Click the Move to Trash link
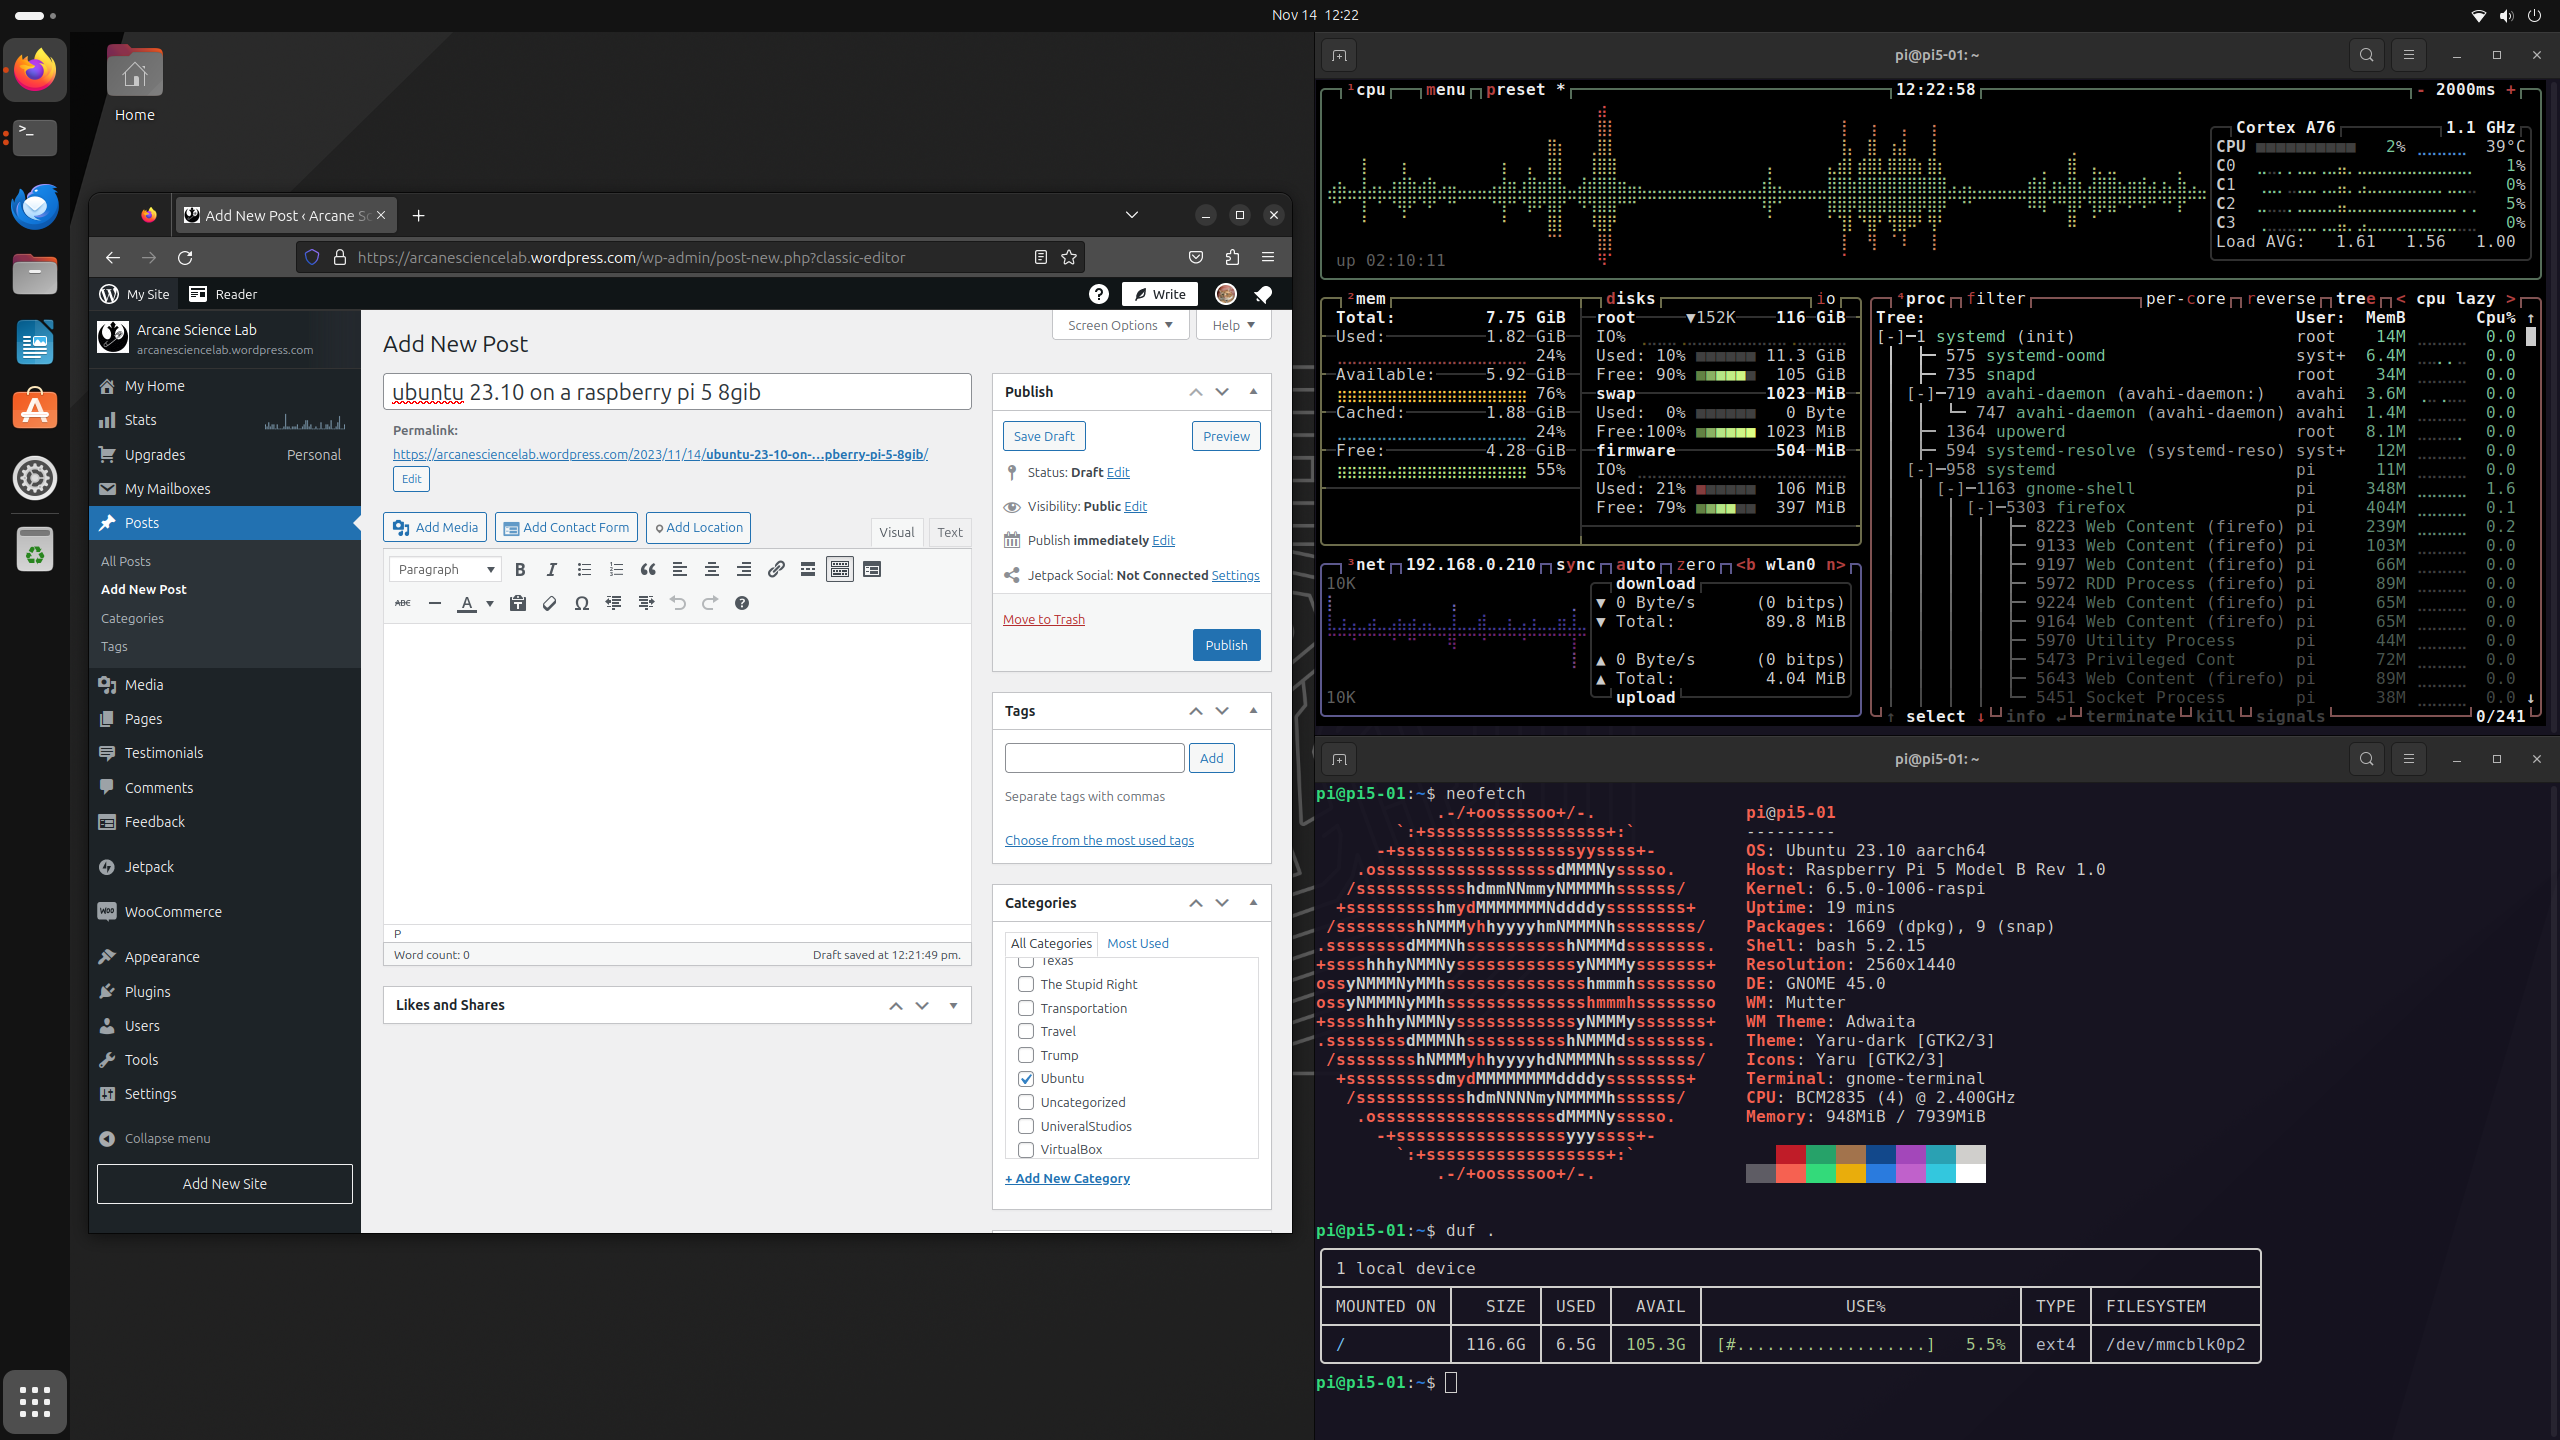The image size is (2560, 1440). tap(1044, 620)
